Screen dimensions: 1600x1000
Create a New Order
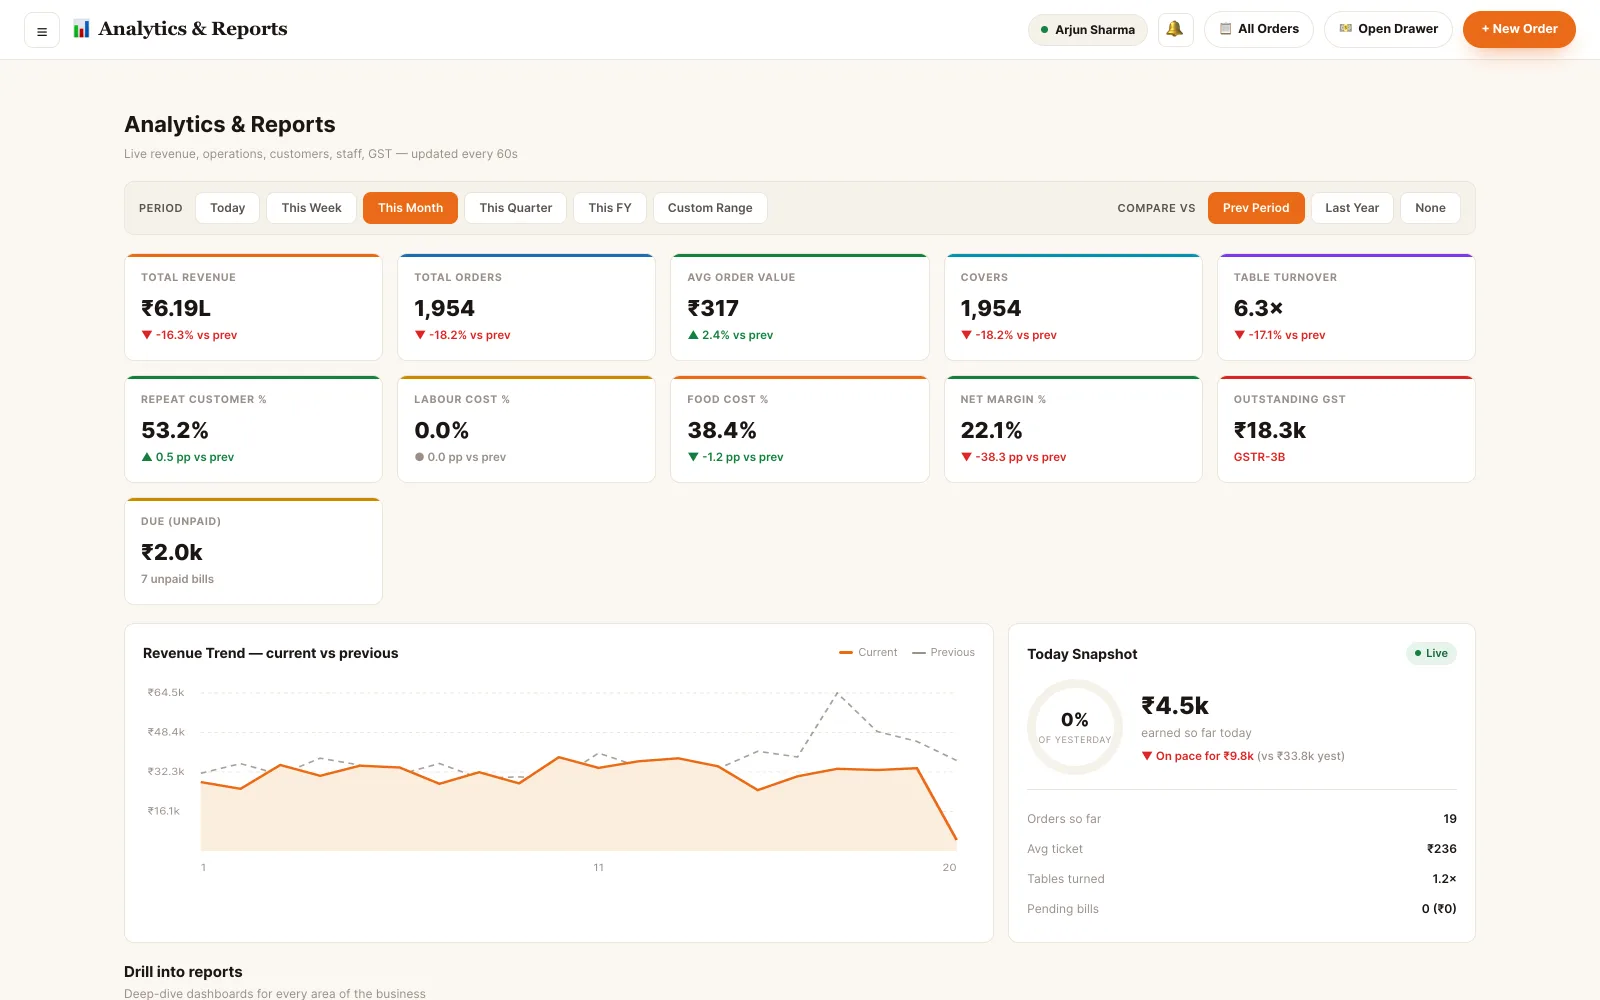(x=1519, y=29)
